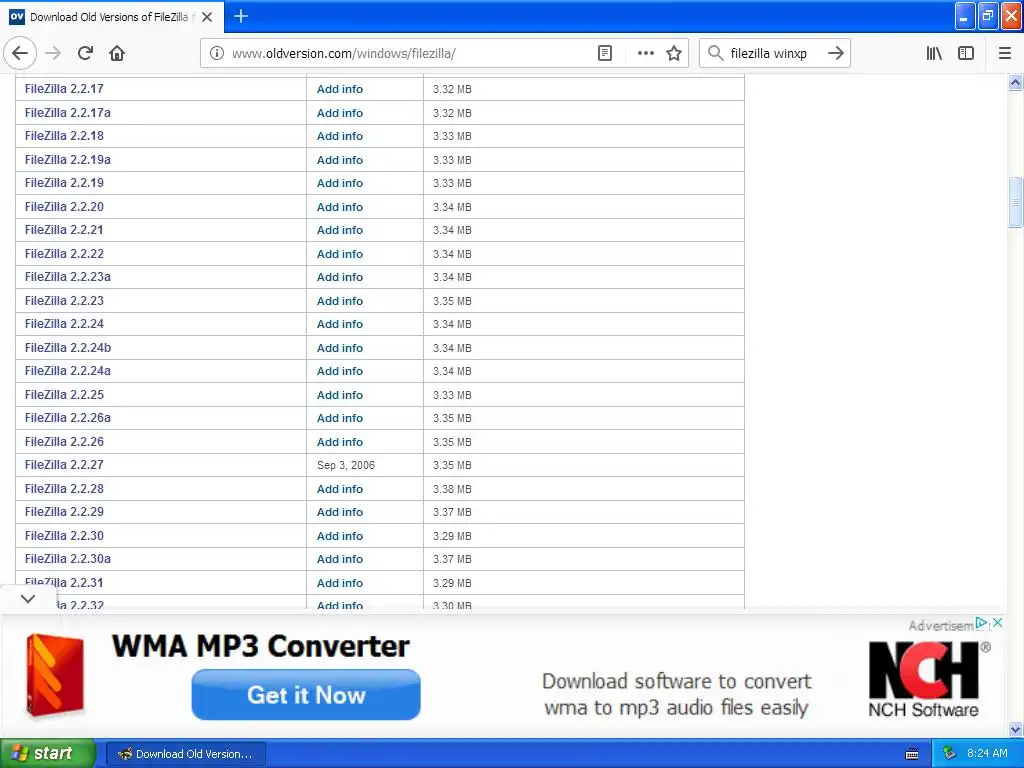
Task: Click Add info for FileZilla 2.2.31
Action: tap(340, 583)
